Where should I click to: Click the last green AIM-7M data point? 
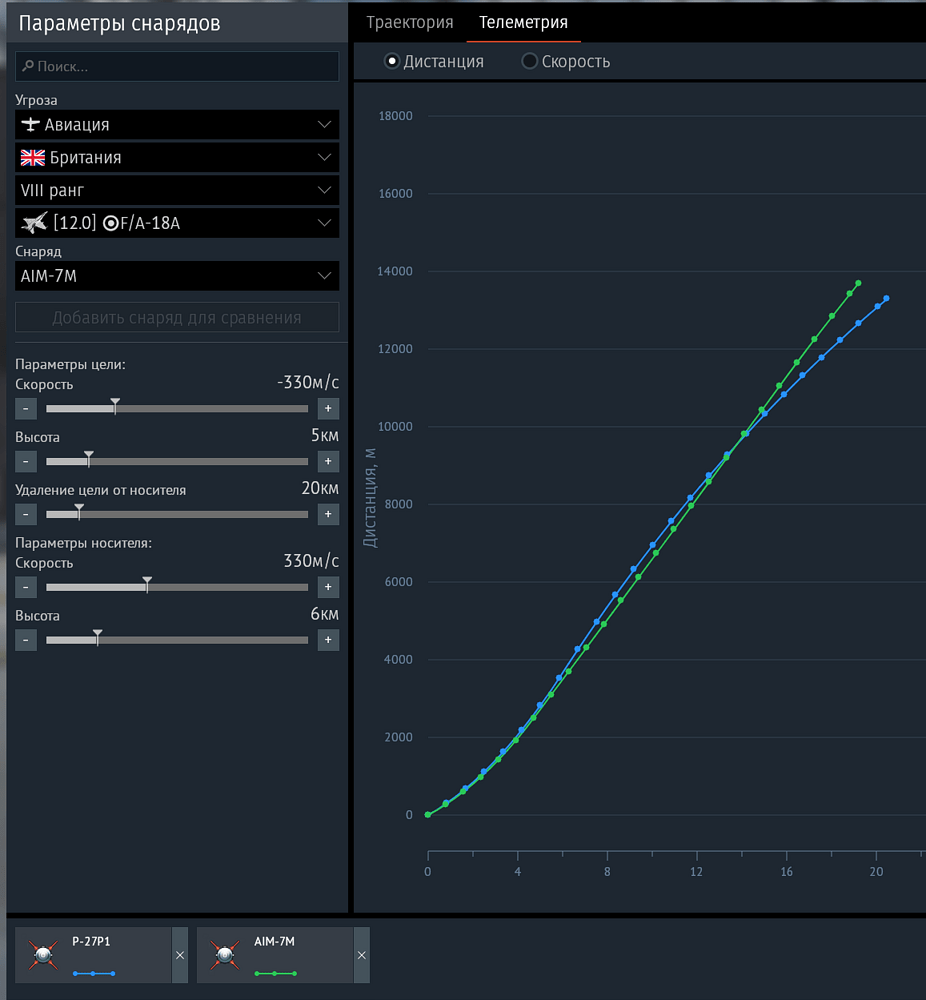858,283
